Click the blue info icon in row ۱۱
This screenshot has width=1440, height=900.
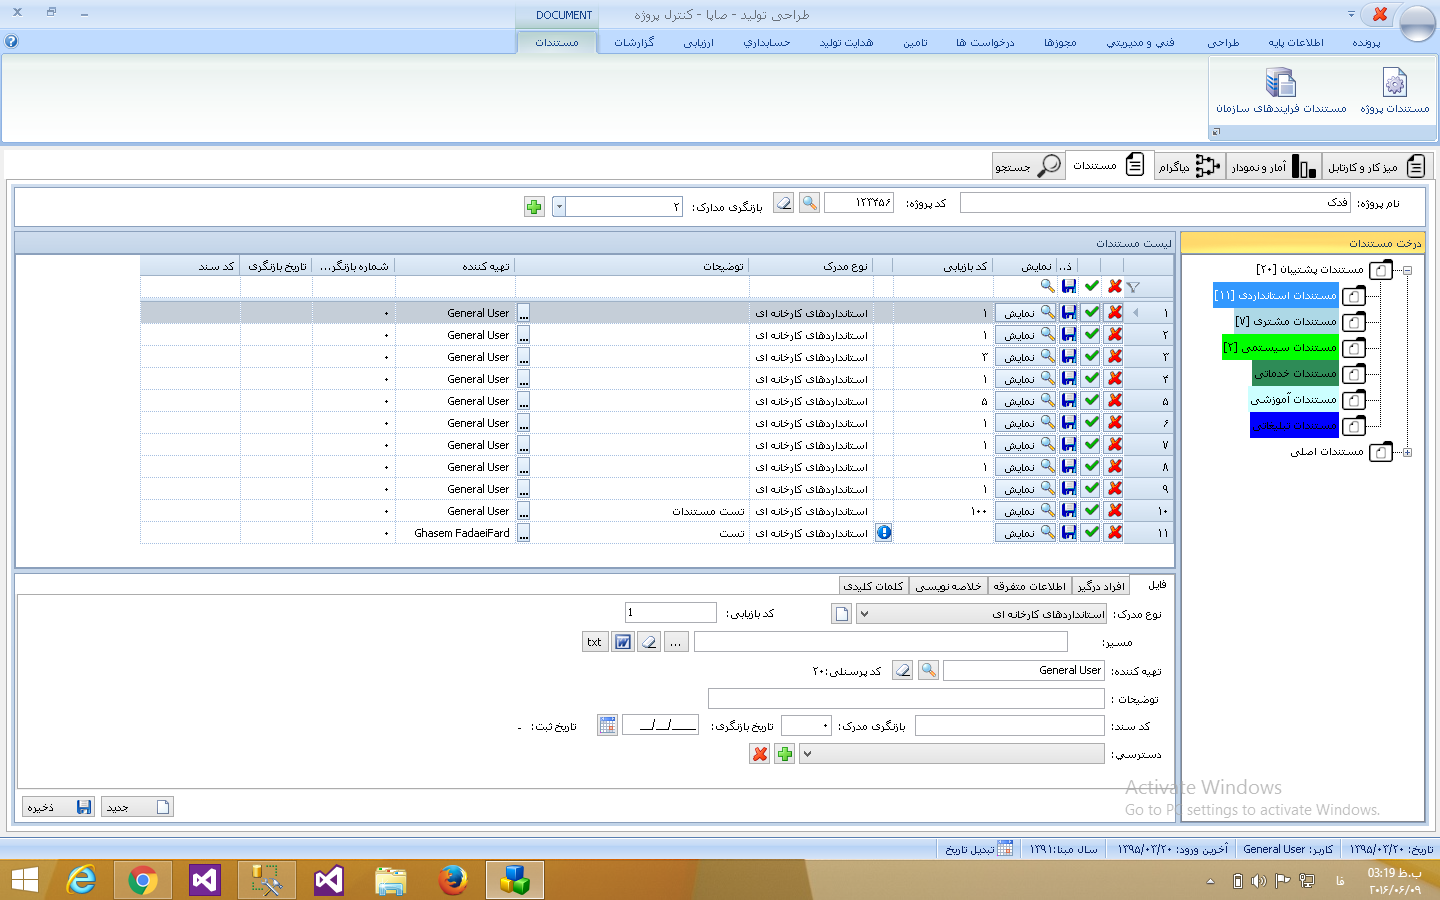884,533
